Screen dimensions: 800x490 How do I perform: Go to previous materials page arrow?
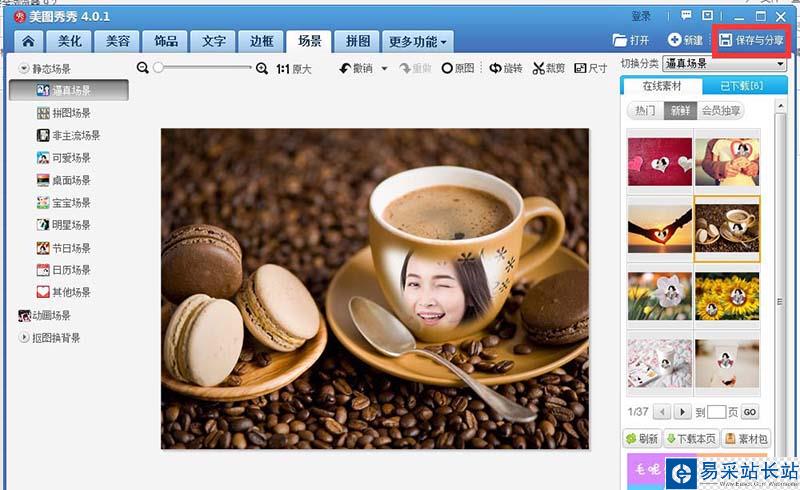662,411
